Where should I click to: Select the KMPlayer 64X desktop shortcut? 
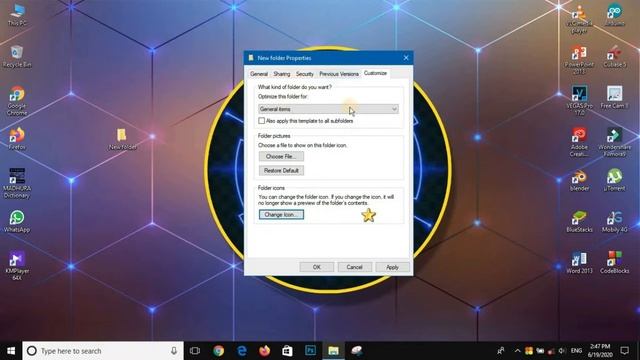(x=17, y=266)
